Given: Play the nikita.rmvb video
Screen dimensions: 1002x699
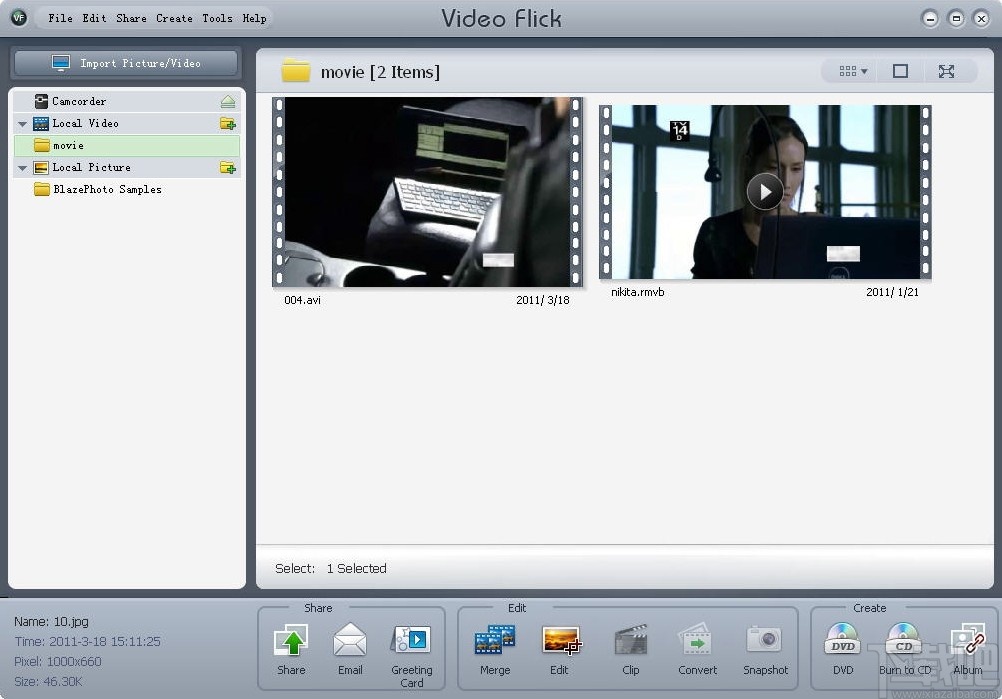Looking at the screenshot, I should point(765,191).
